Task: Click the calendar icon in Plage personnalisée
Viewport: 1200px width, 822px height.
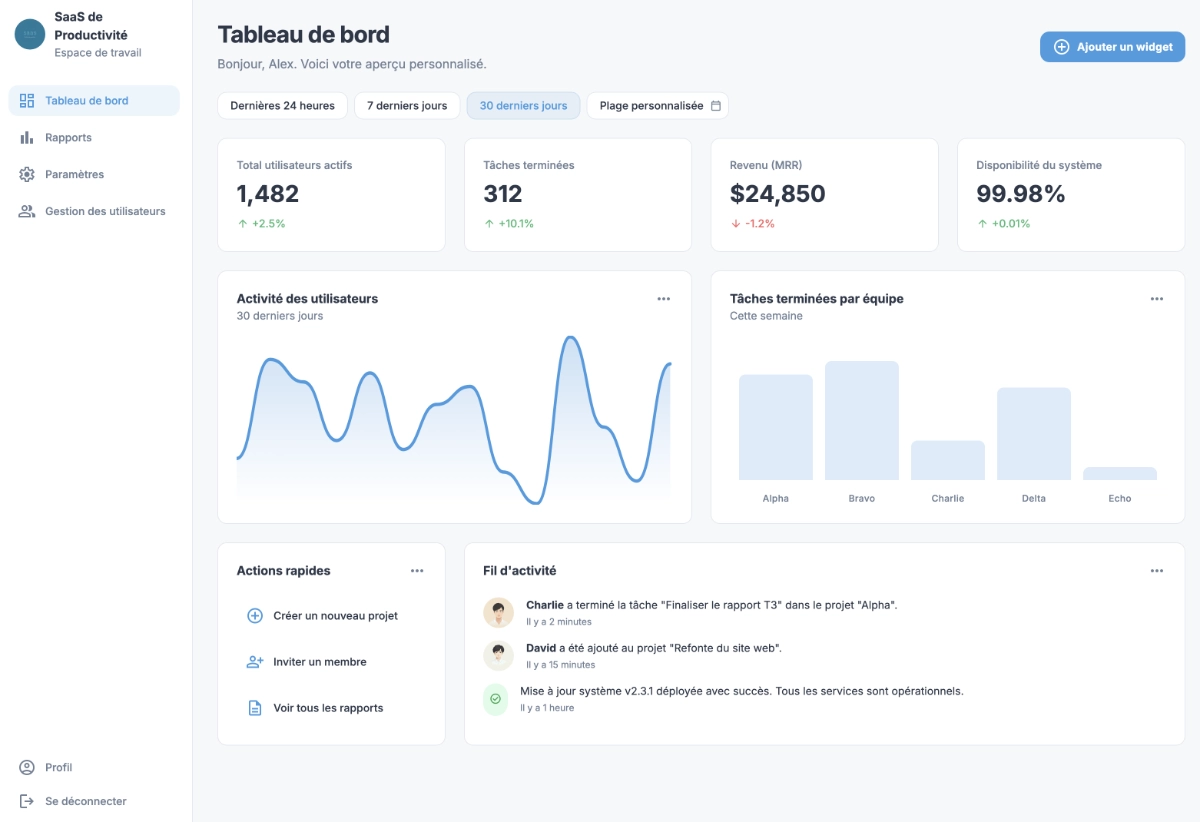Action: (715, 106)
